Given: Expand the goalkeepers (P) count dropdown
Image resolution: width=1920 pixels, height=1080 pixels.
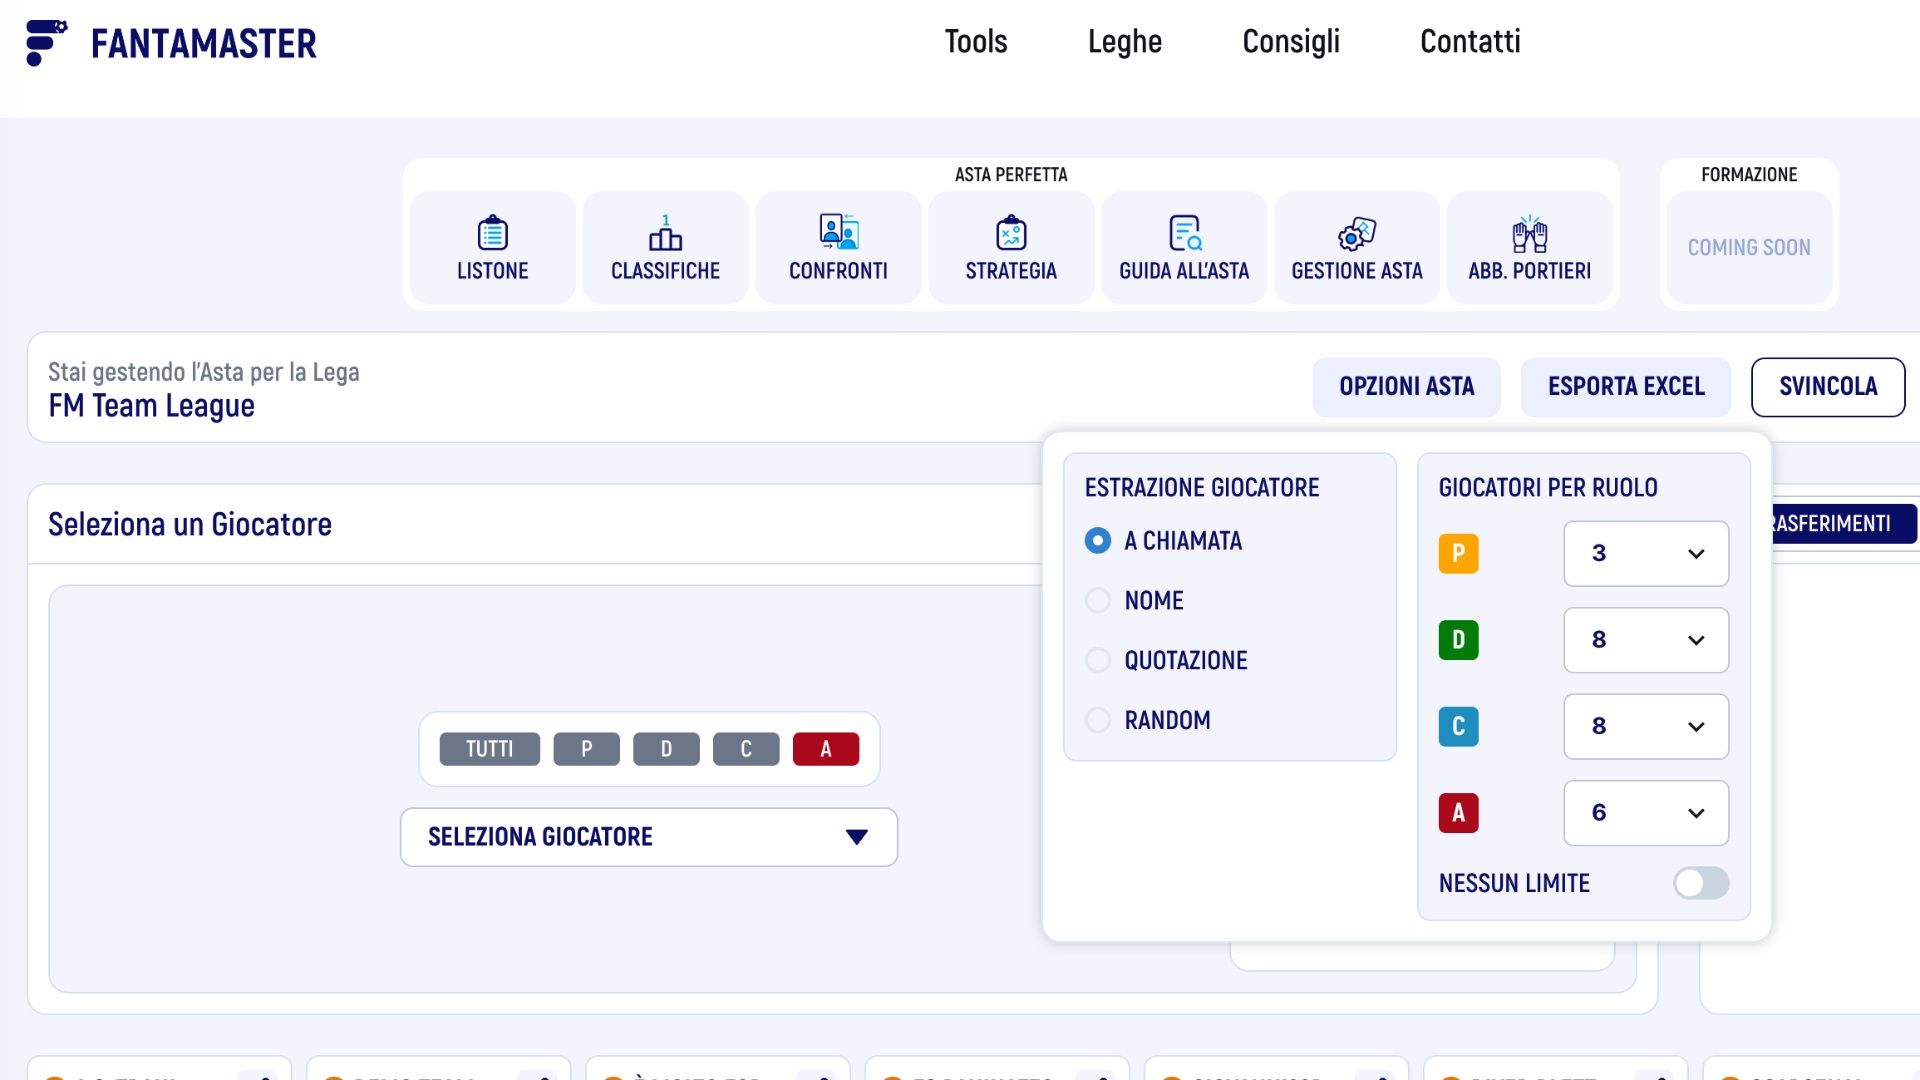Looking at the screenshot, I should pyautogui.click(x=1645, y=553).
